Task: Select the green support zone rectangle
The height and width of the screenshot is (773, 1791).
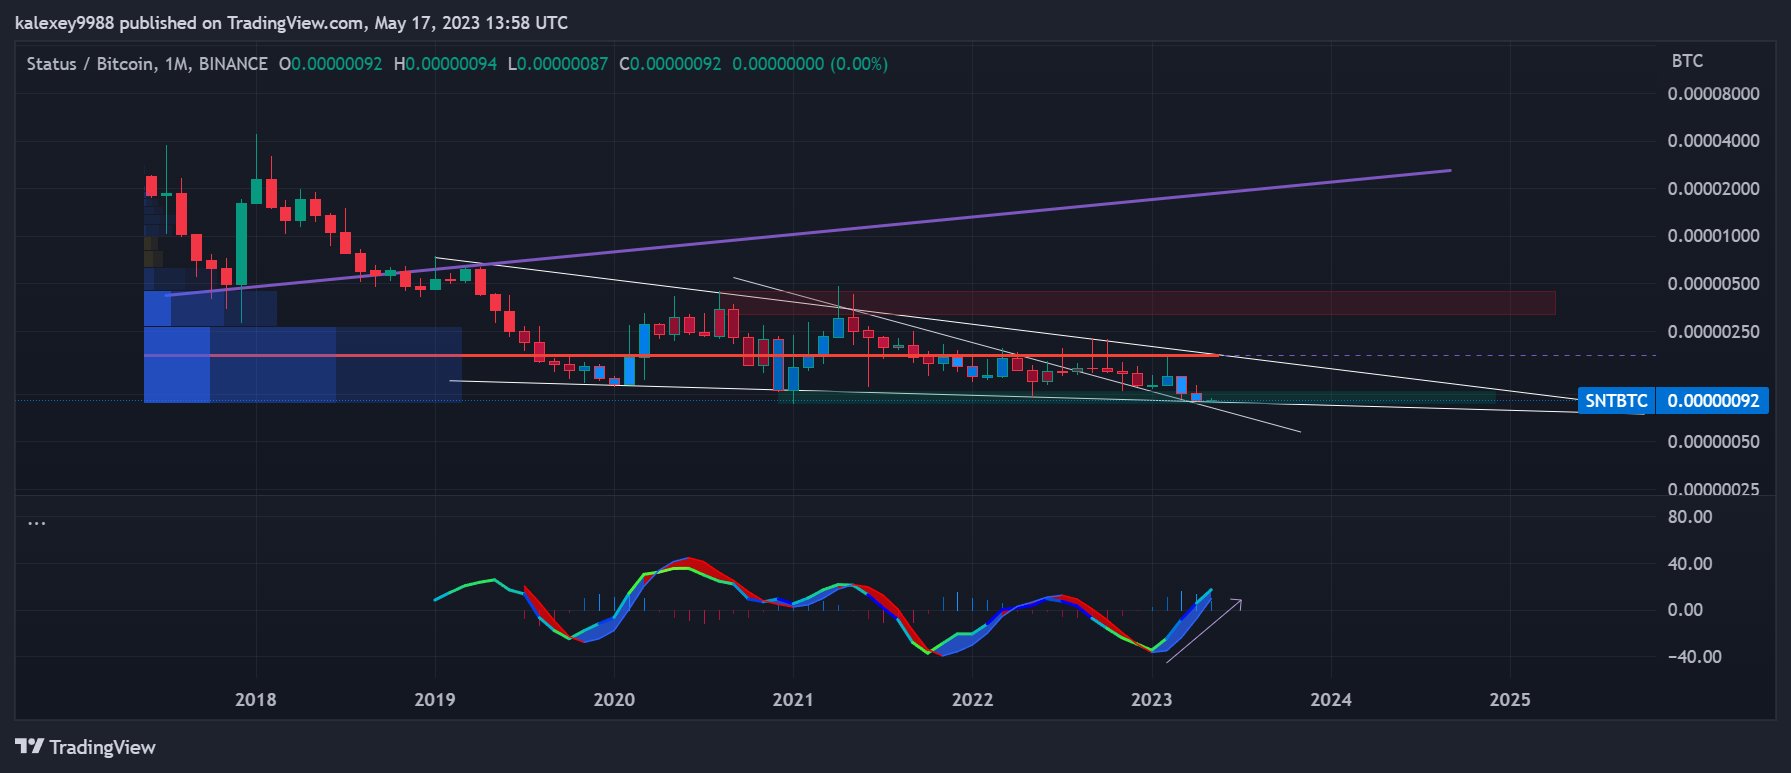Action: pos(1136,397)
